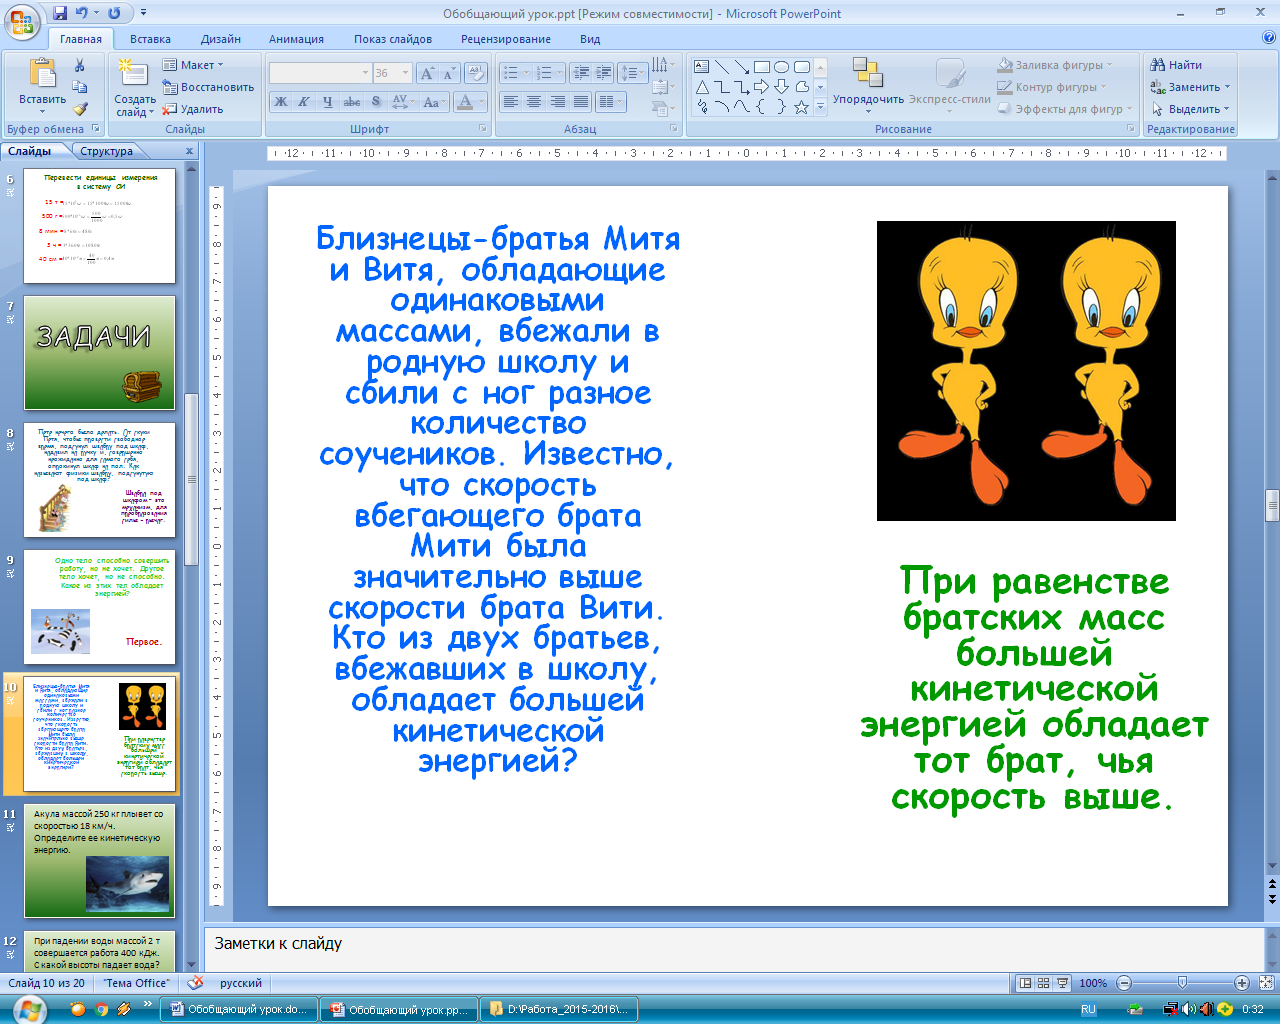
Task: Open the line spacing dropdown
Action: coord(634,73)
